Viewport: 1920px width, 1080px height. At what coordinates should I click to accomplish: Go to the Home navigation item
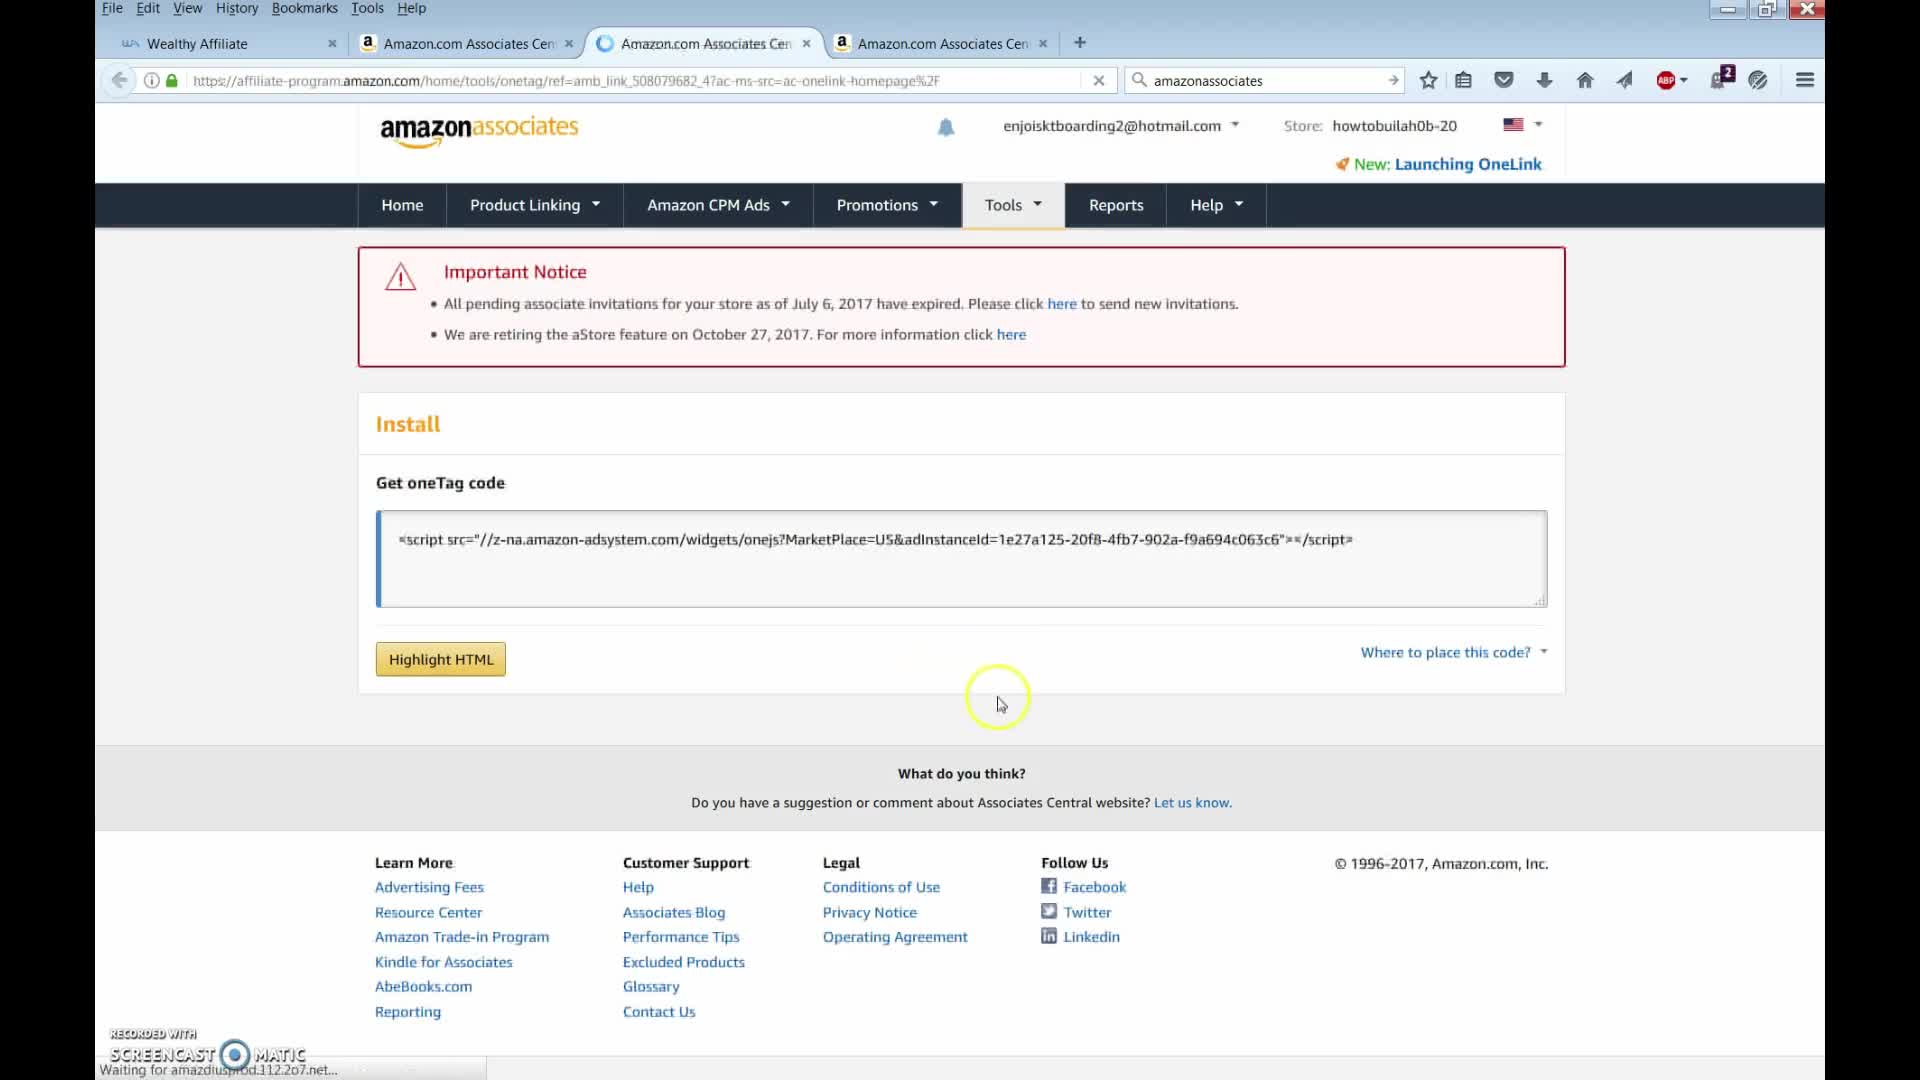402,205
